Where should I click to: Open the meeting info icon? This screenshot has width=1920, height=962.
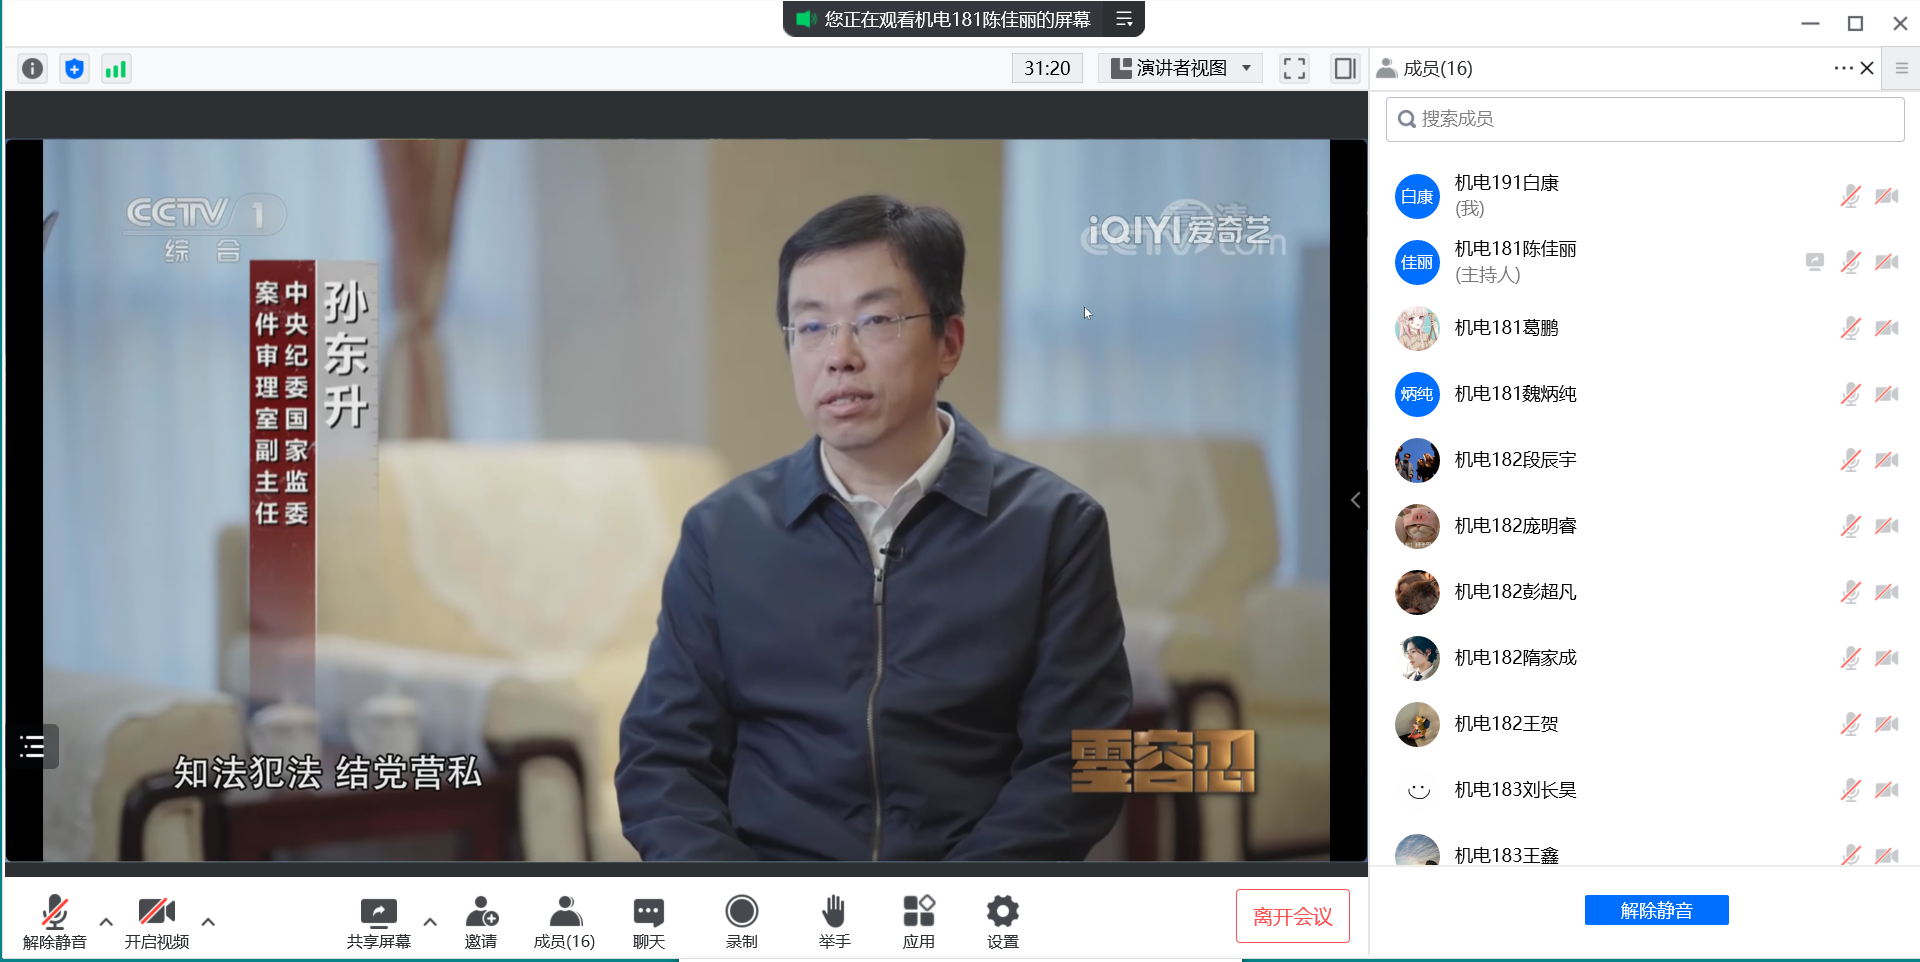click(x=33, y=68)
